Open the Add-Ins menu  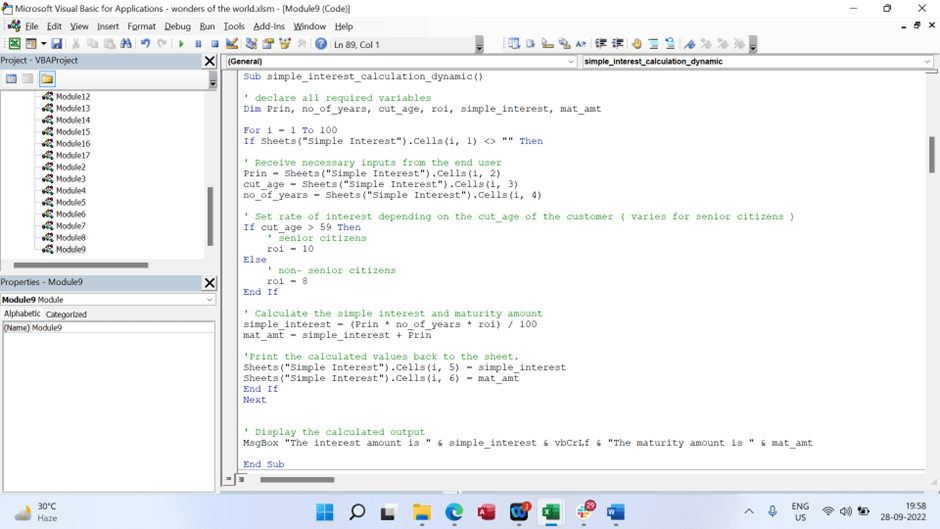[269, 26]
